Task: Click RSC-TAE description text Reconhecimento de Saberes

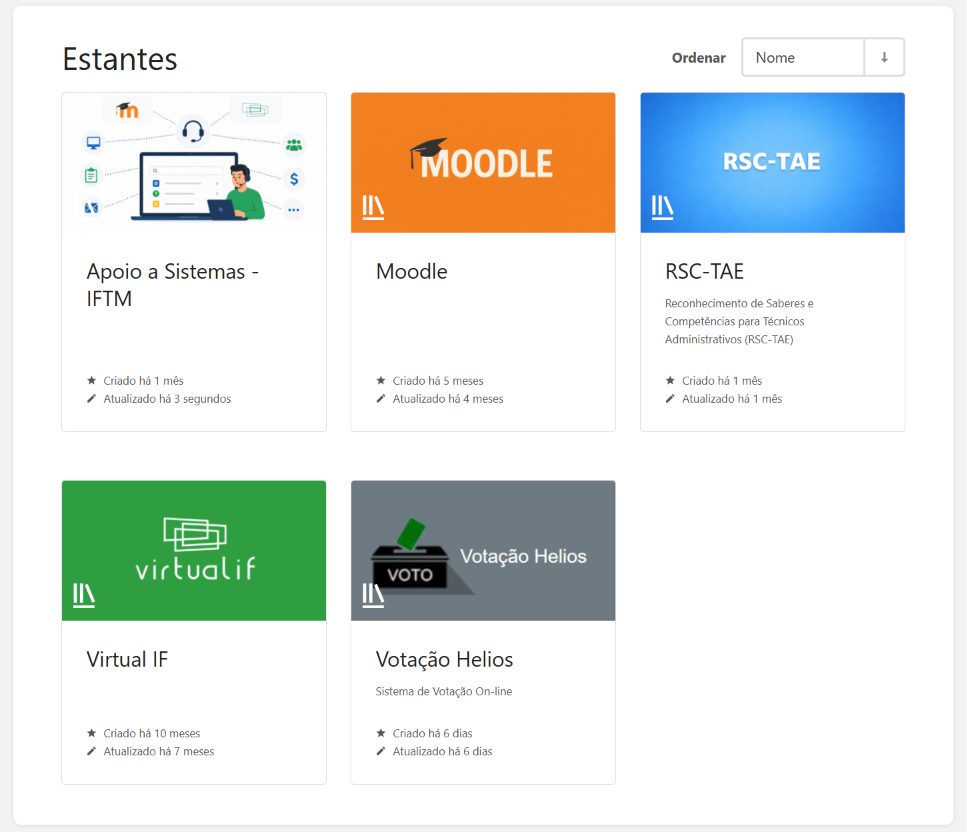Action: 739,321
